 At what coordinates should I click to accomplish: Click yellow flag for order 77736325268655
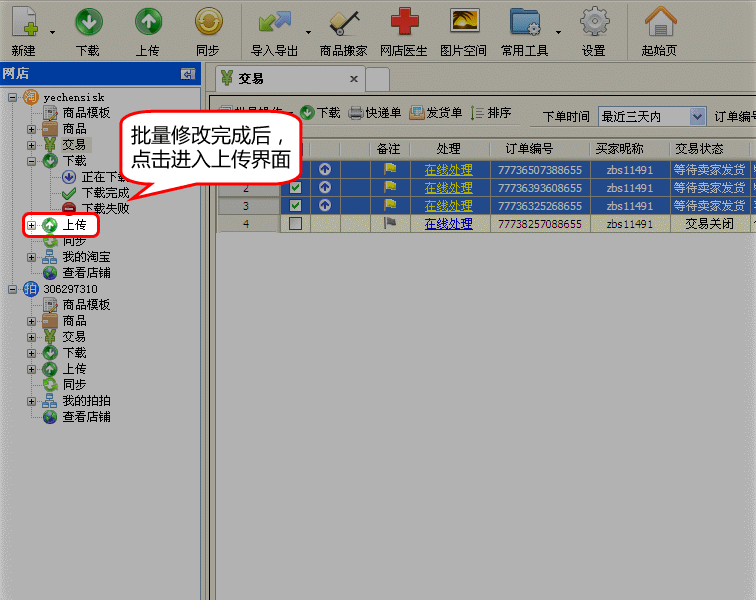(390, 205)
